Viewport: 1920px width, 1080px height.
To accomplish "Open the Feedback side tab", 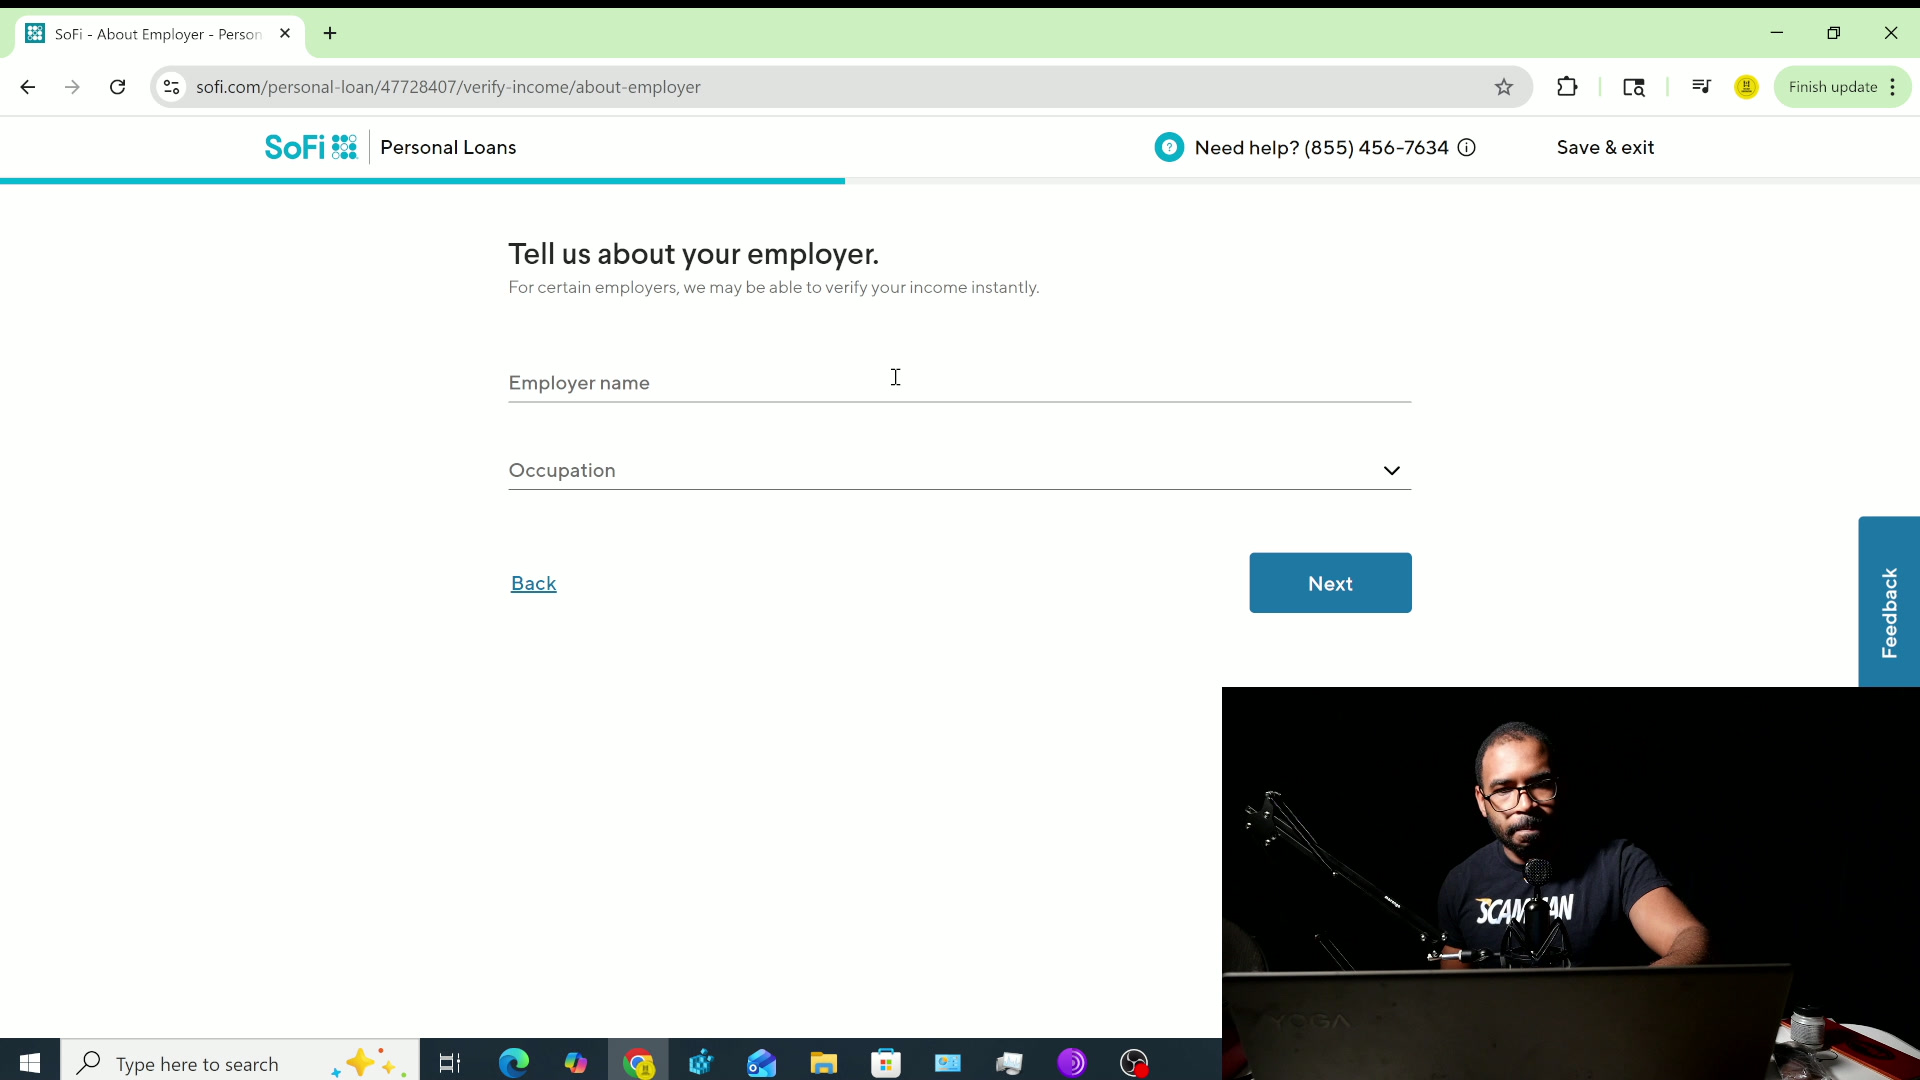I will tap(1888, 602).
